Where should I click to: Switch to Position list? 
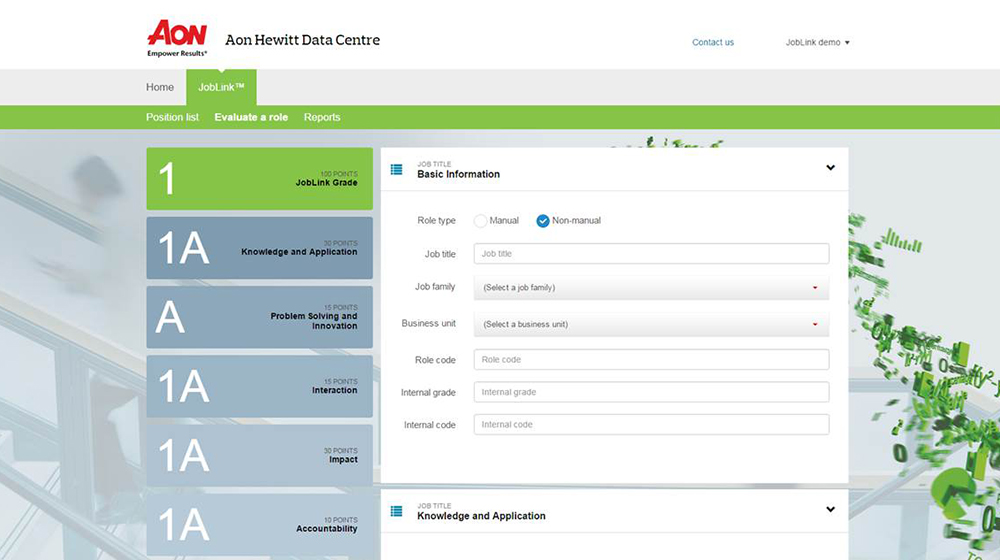(172, 117)
